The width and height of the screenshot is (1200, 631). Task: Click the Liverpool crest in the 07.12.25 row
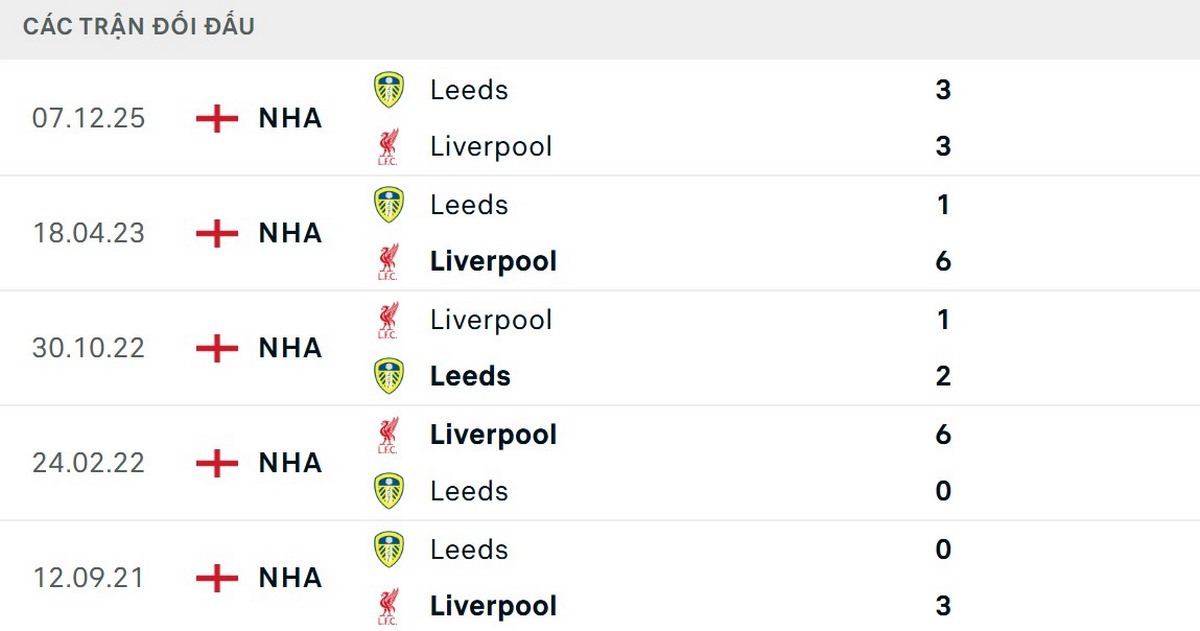click(389, 146)
